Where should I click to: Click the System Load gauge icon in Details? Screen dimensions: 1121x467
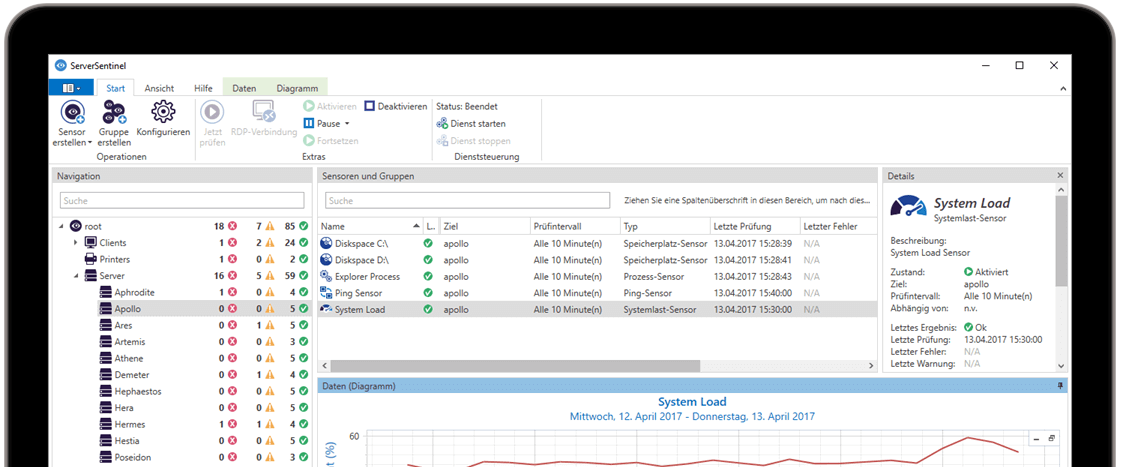(x=909, y=206)
